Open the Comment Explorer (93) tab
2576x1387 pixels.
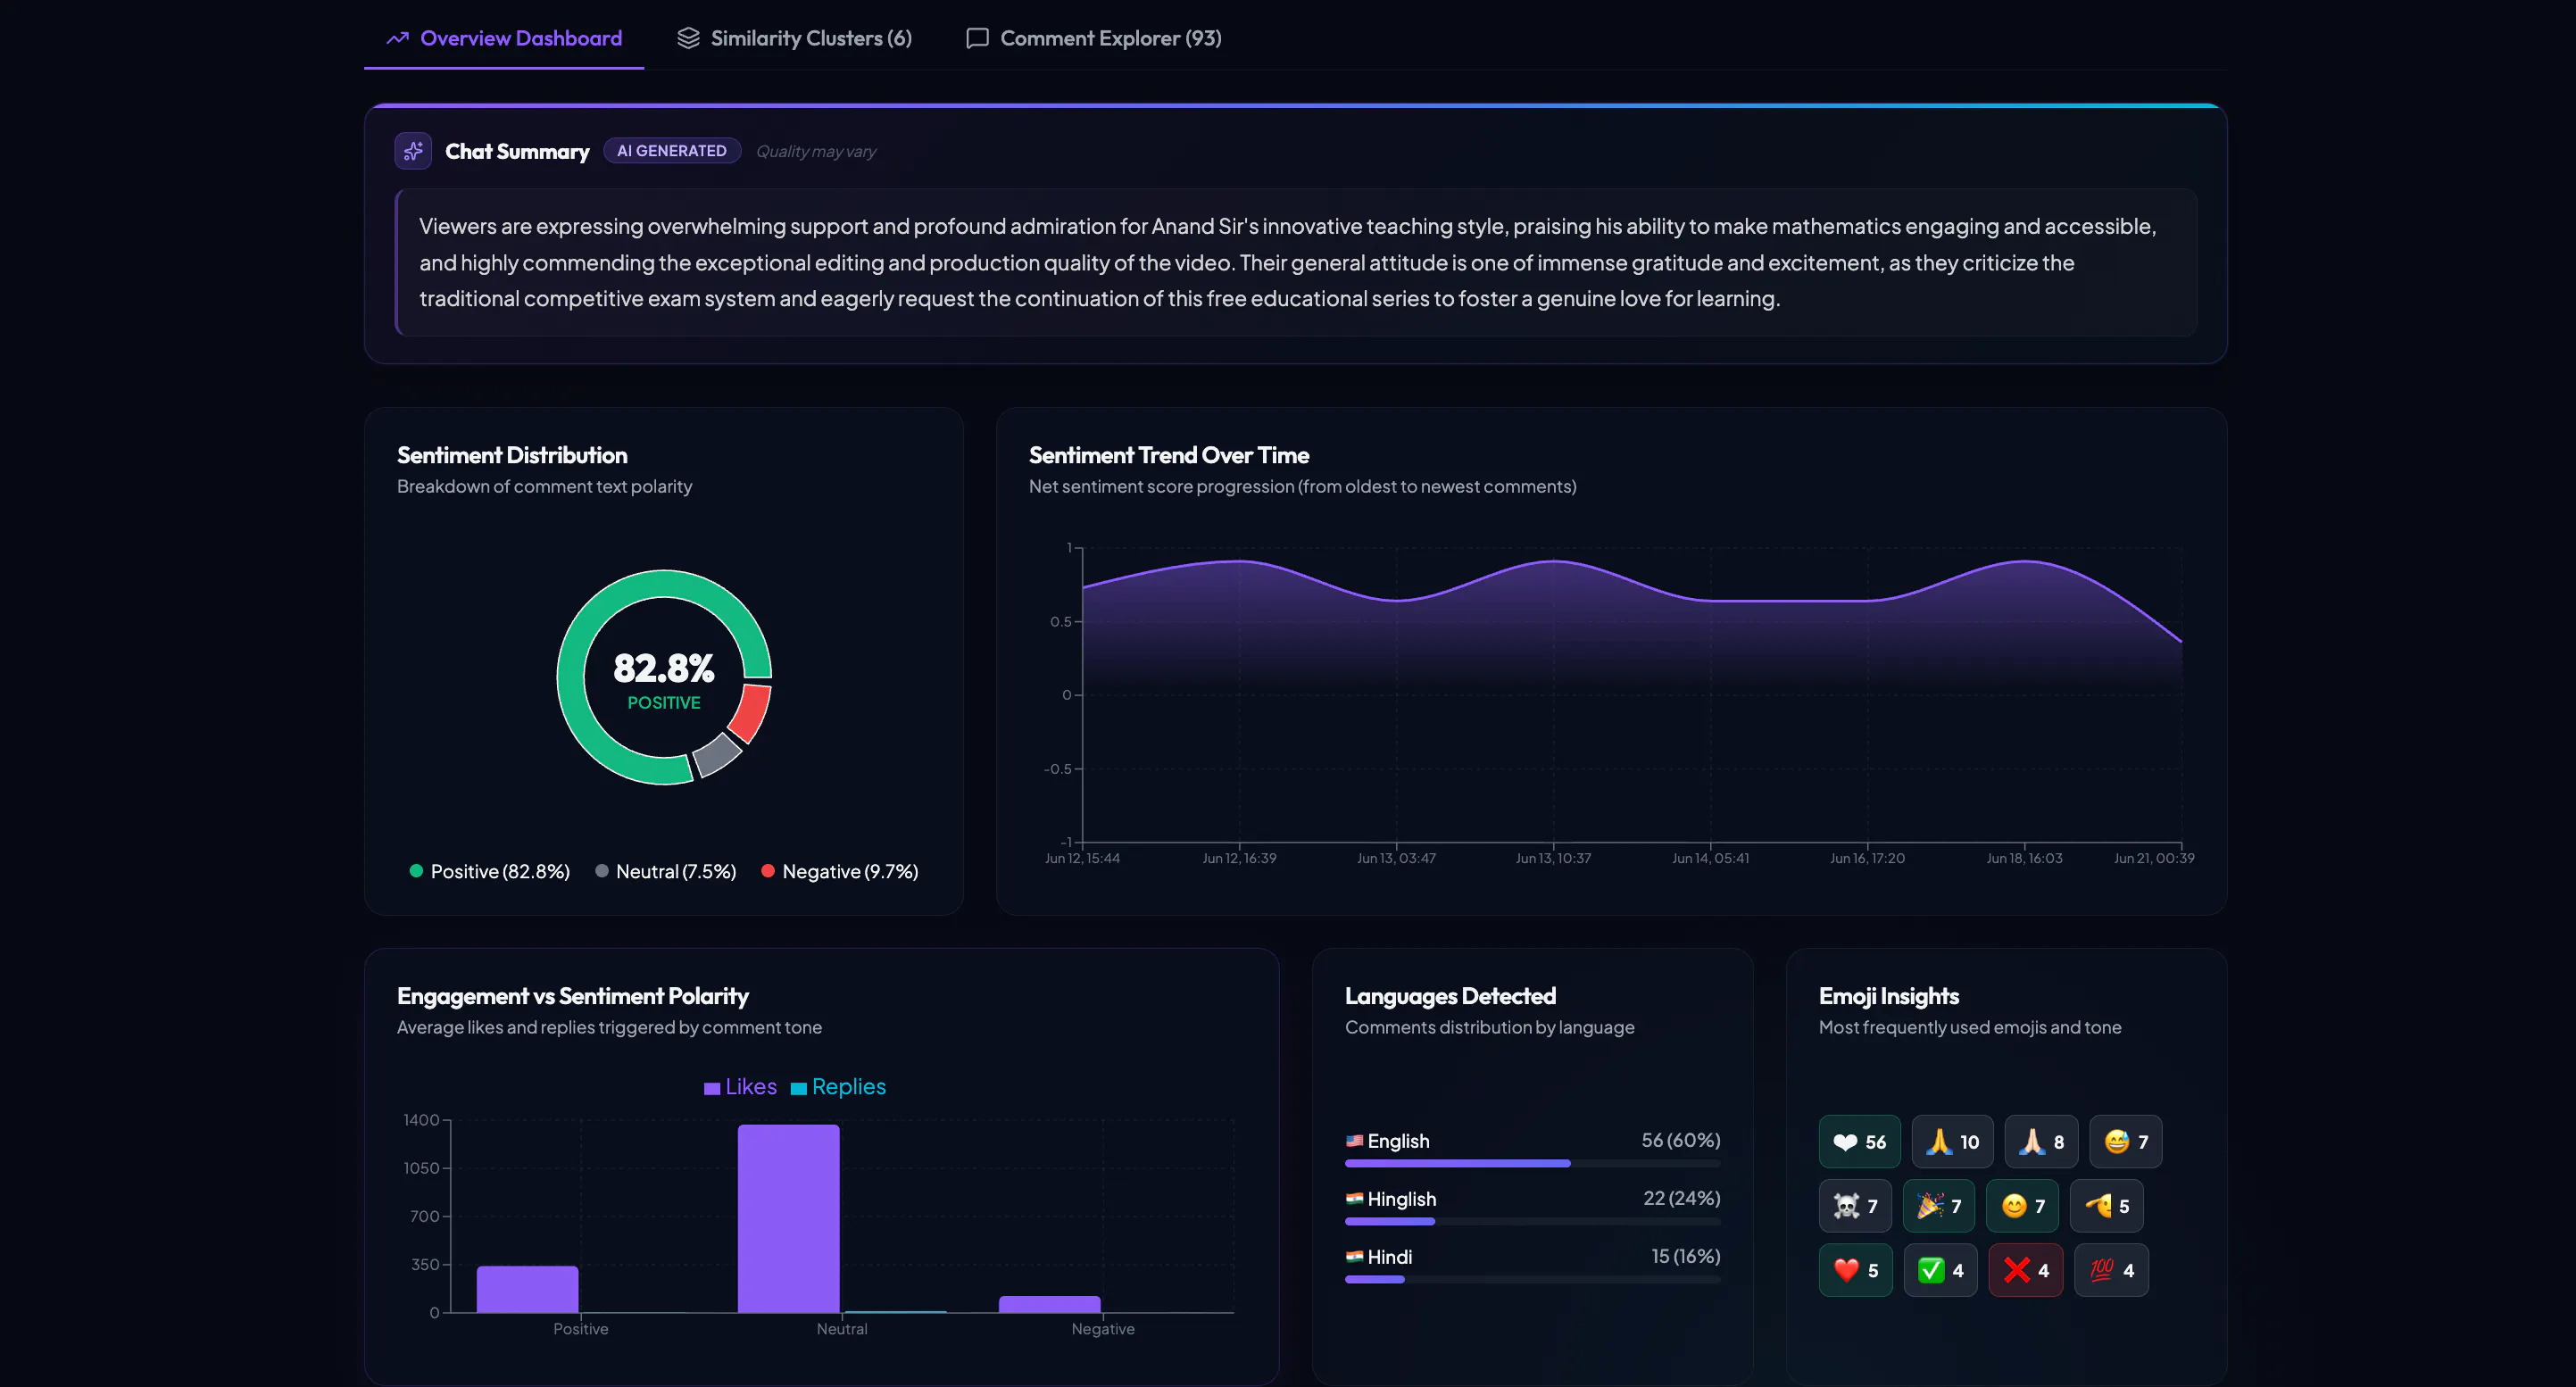coord(1093,38)
